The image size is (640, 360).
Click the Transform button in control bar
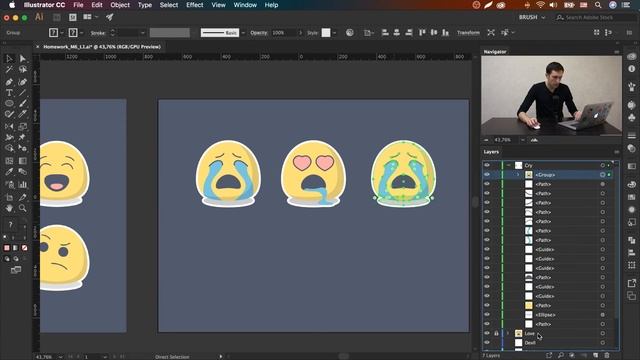(468, 33)
